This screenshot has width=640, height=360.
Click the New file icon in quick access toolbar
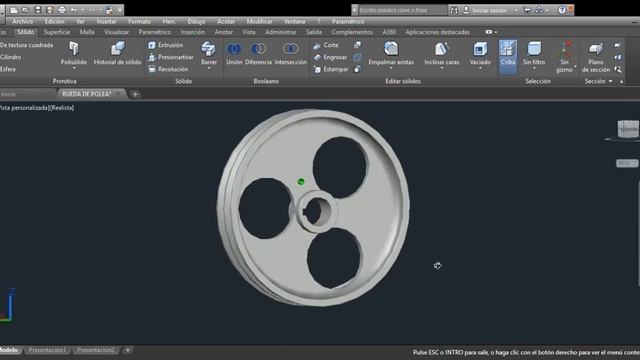coord(13,10)
